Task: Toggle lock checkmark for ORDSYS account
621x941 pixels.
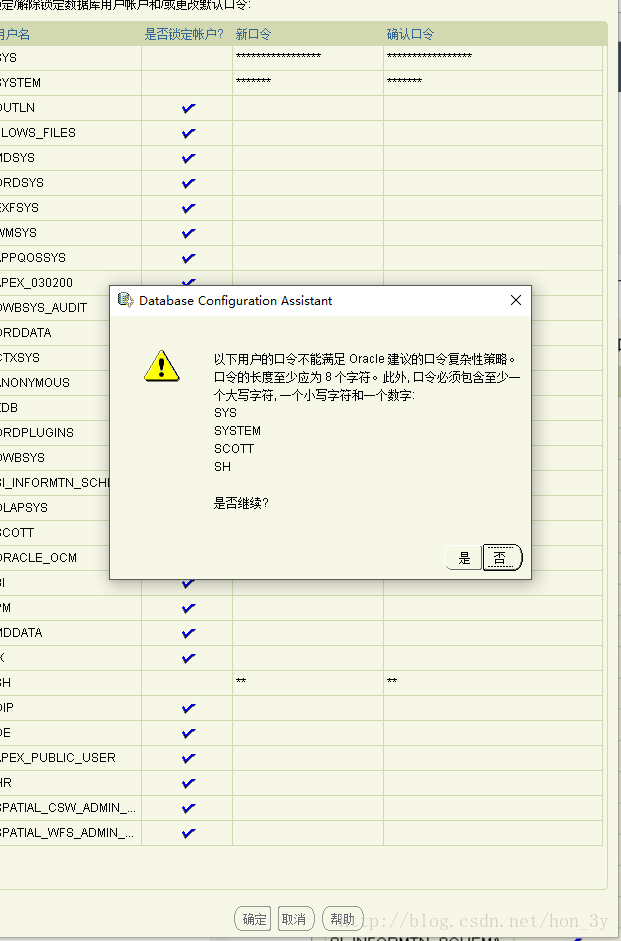Action: [188, 183]
